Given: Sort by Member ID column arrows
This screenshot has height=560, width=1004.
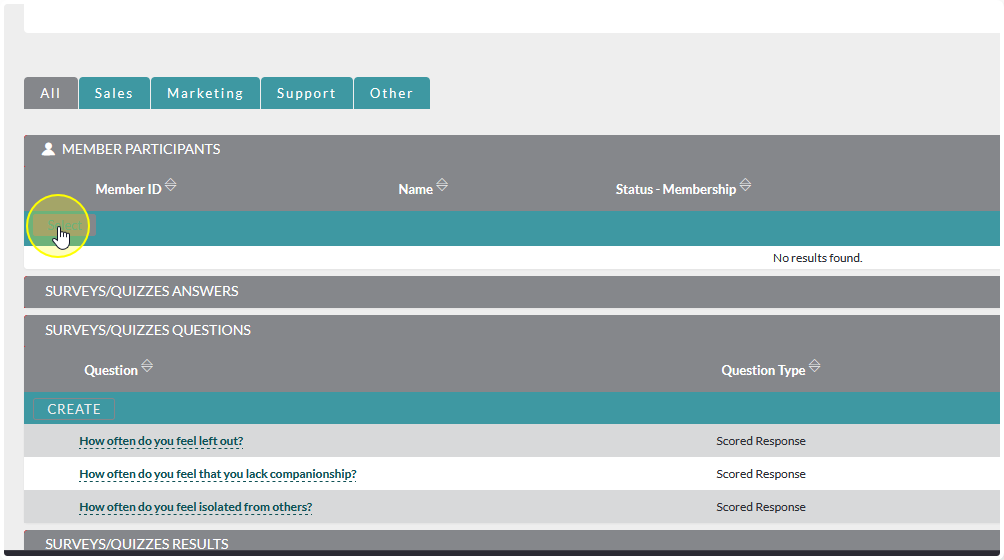Looking at the screenshot, I should click(x=170, y=186).
